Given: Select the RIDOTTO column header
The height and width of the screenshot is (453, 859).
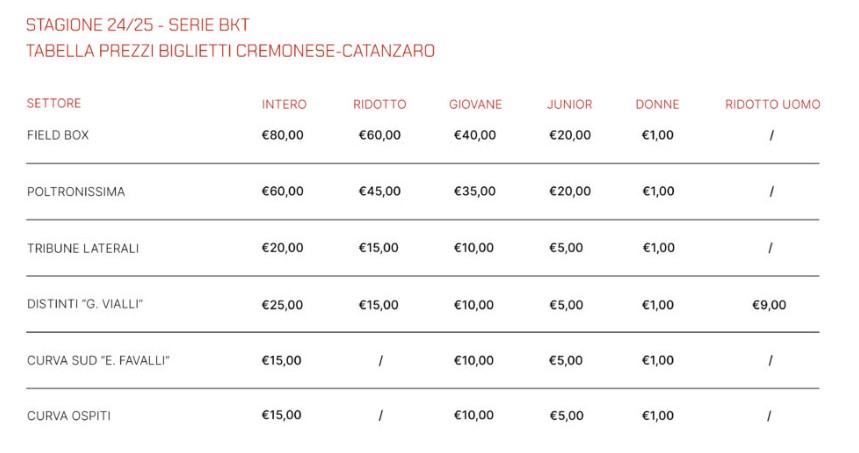Looking at the screenshot, I should pyautogui.click(x=380, y=104).
